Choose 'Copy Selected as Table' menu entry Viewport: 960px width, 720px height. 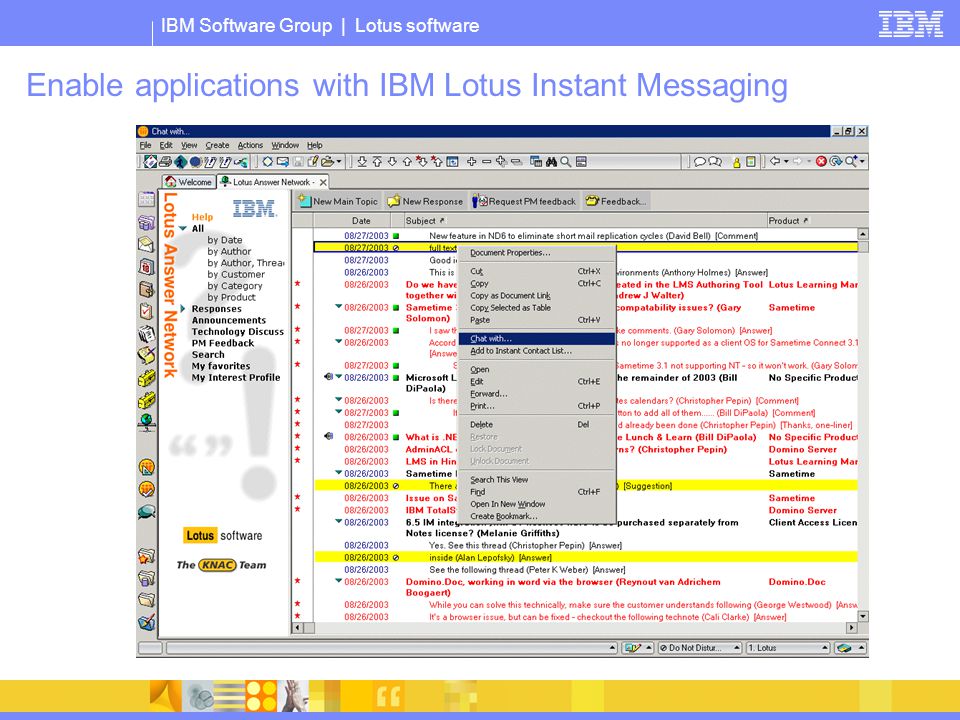coord(537,308)
